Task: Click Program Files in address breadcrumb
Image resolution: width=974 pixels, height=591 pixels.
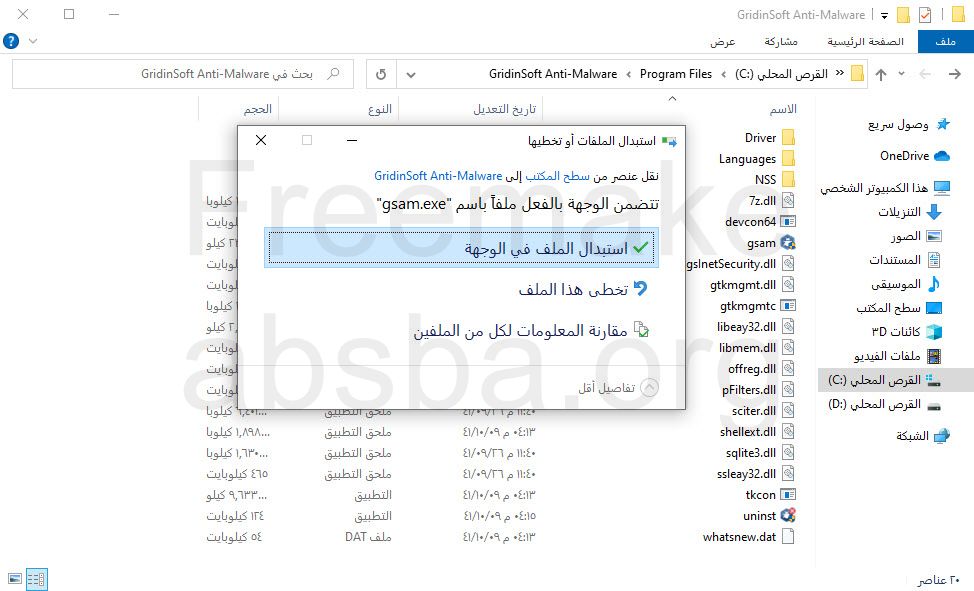Action: pyautogui.click(x=676, y=74)
